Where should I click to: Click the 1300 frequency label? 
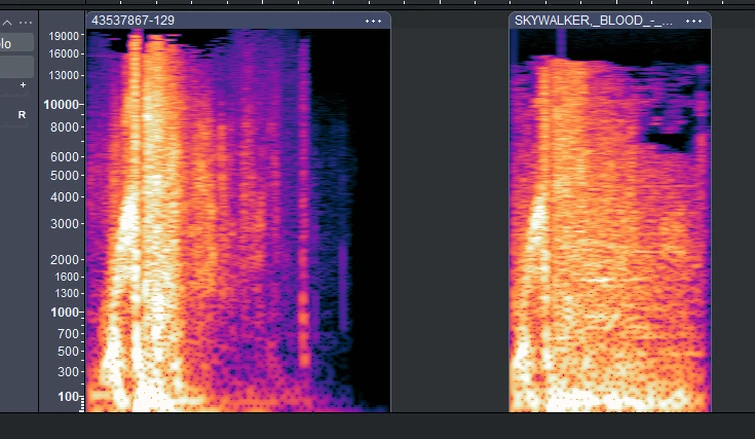66,293
